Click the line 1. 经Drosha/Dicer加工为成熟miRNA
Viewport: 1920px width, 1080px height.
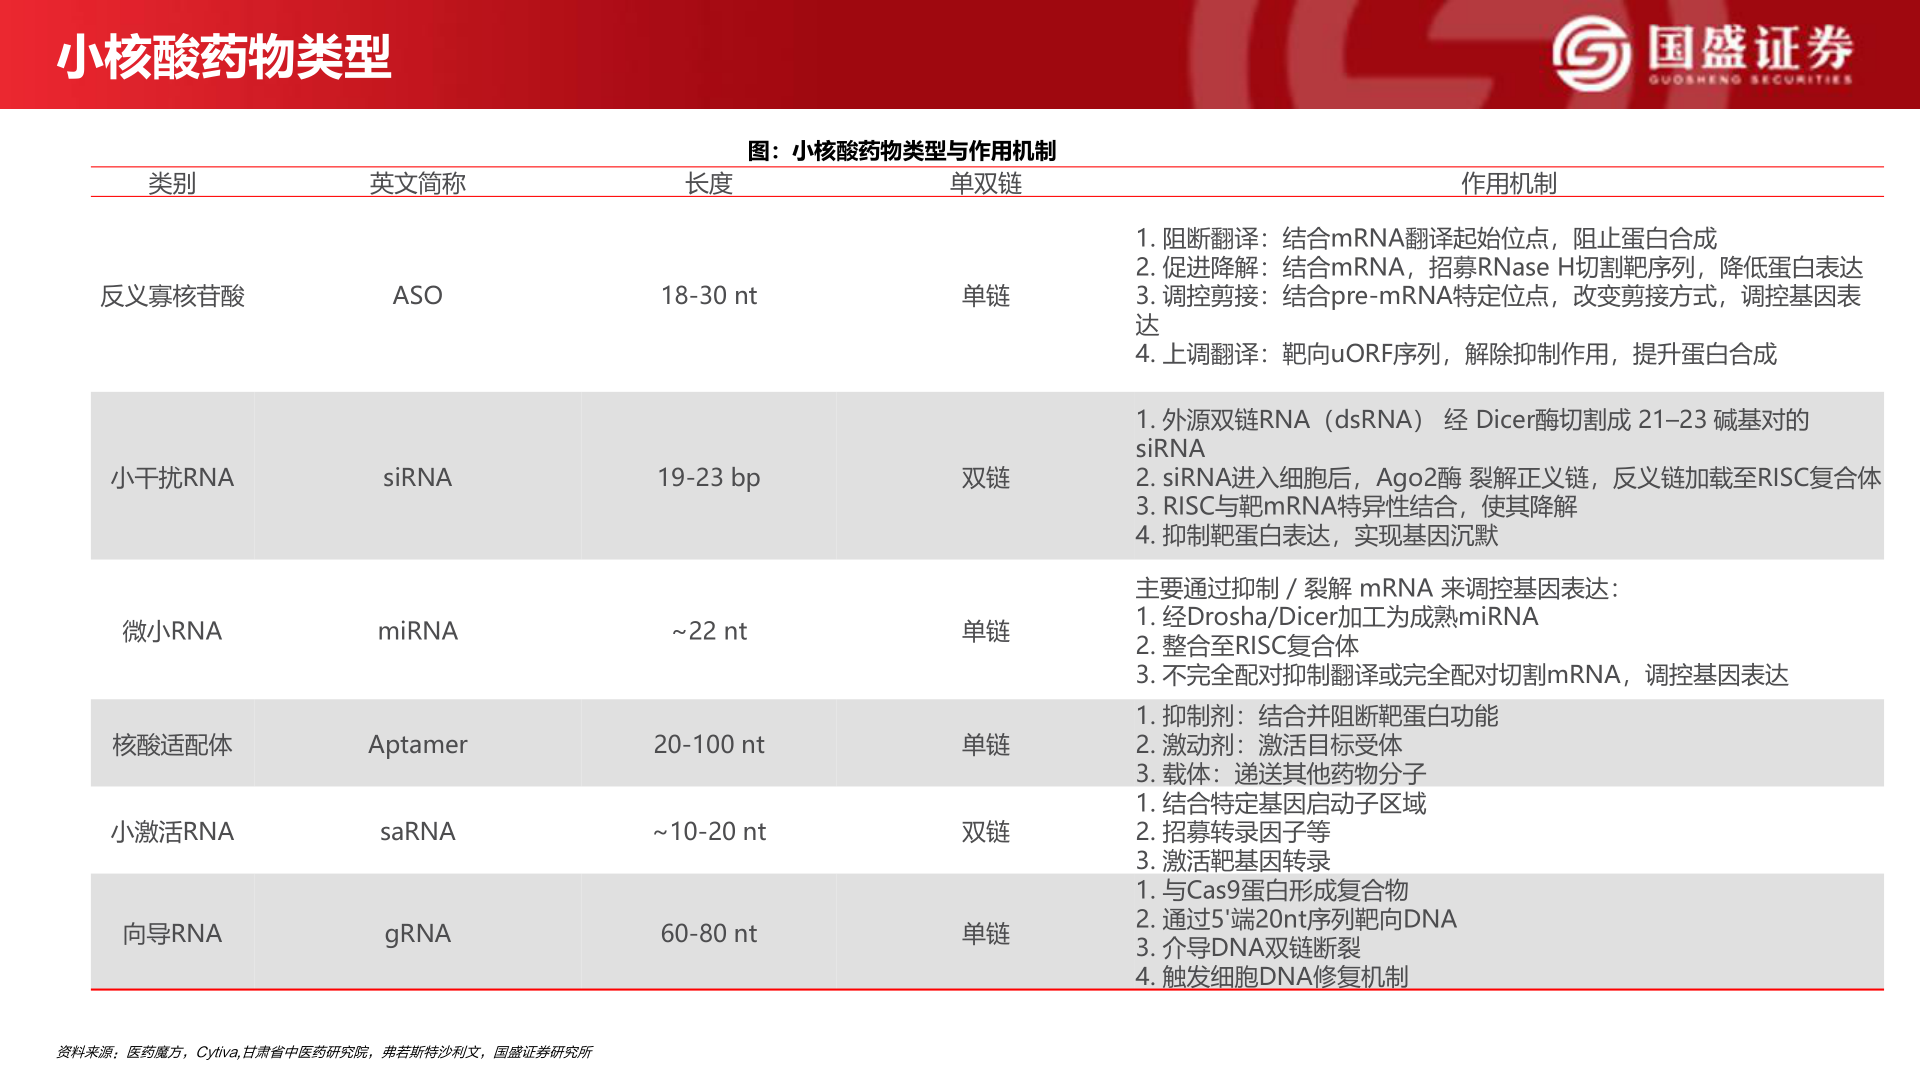pyautogui.click(x=1337, y=617)
